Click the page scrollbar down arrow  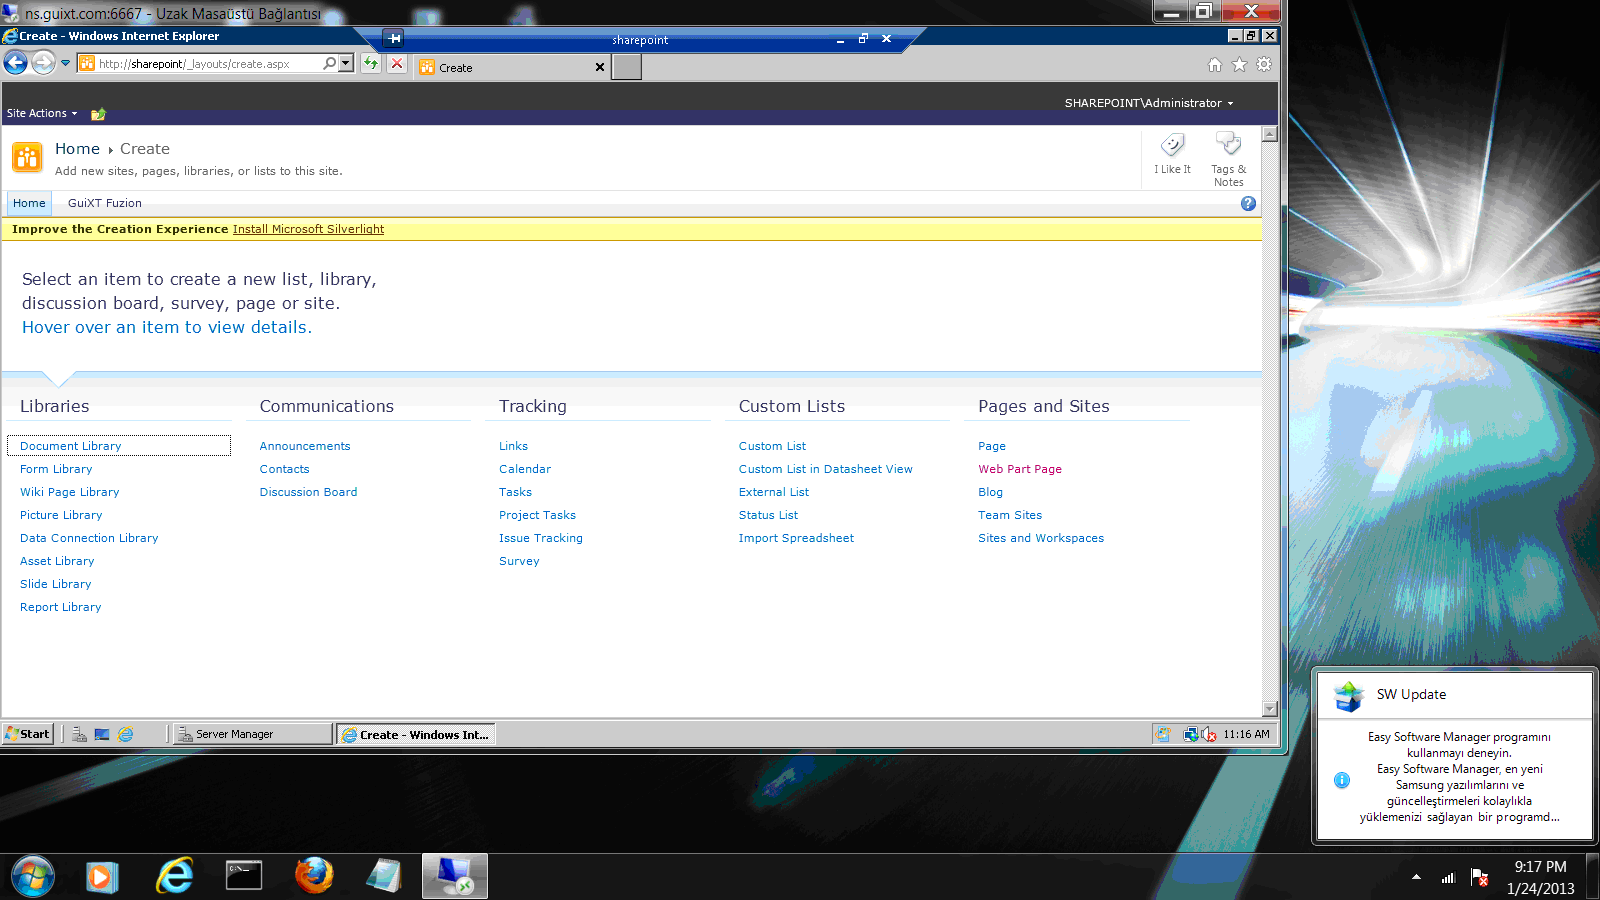click(x=1270, y=709)
